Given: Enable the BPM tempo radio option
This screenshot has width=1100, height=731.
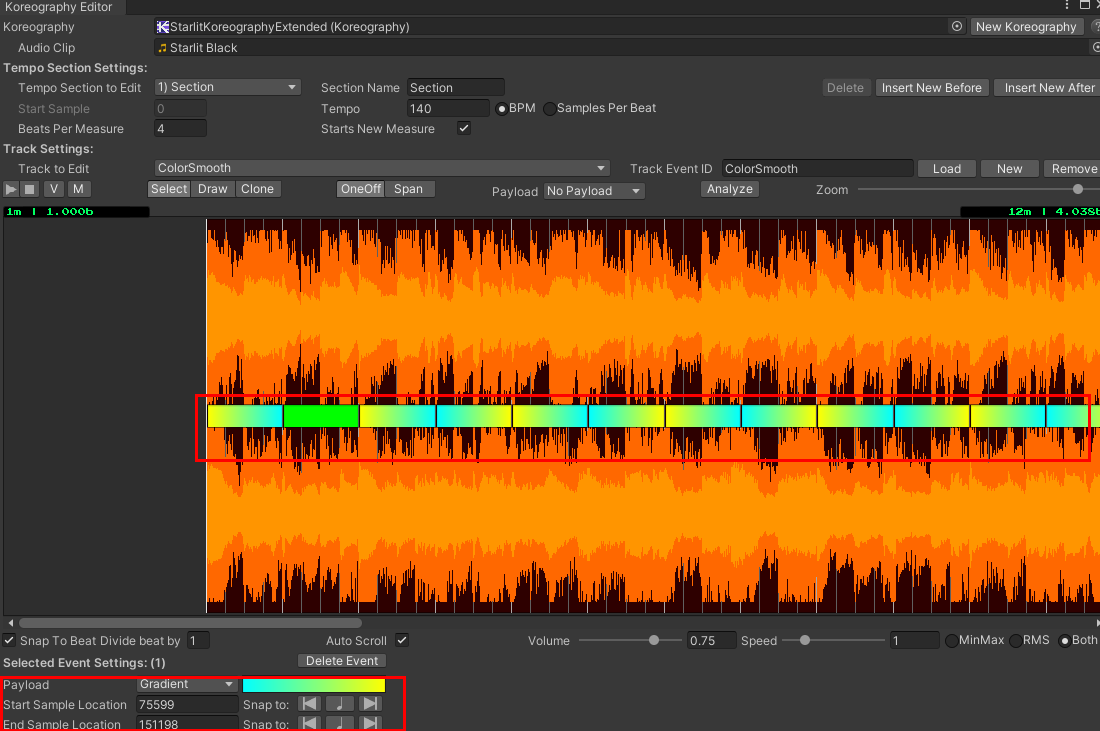Looking at the screenshot, I should pyautogui.click(x=502, y=109).
